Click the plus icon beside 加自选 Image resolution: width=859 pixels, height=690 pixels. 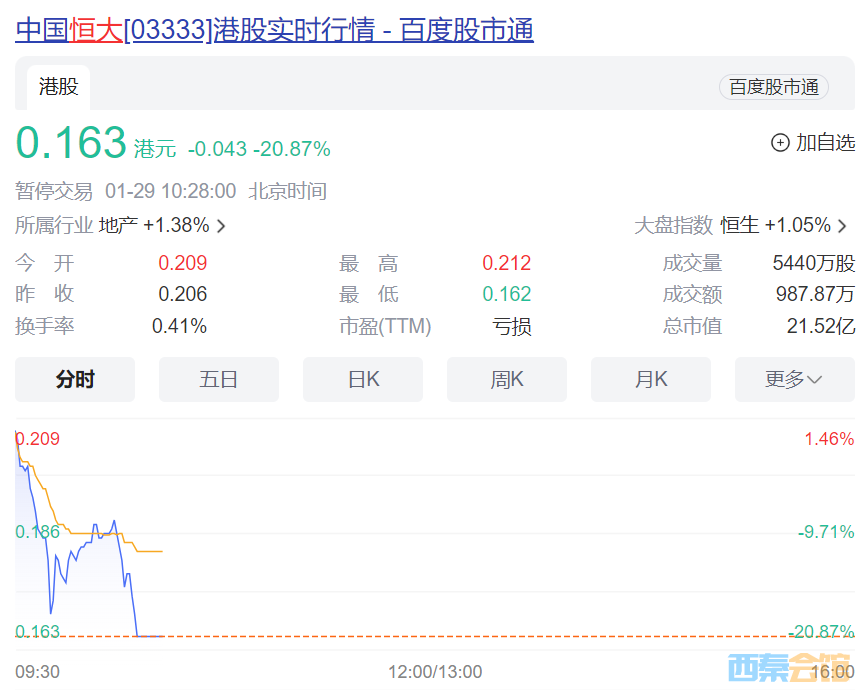pyautogui.click(x=780, y=143)
